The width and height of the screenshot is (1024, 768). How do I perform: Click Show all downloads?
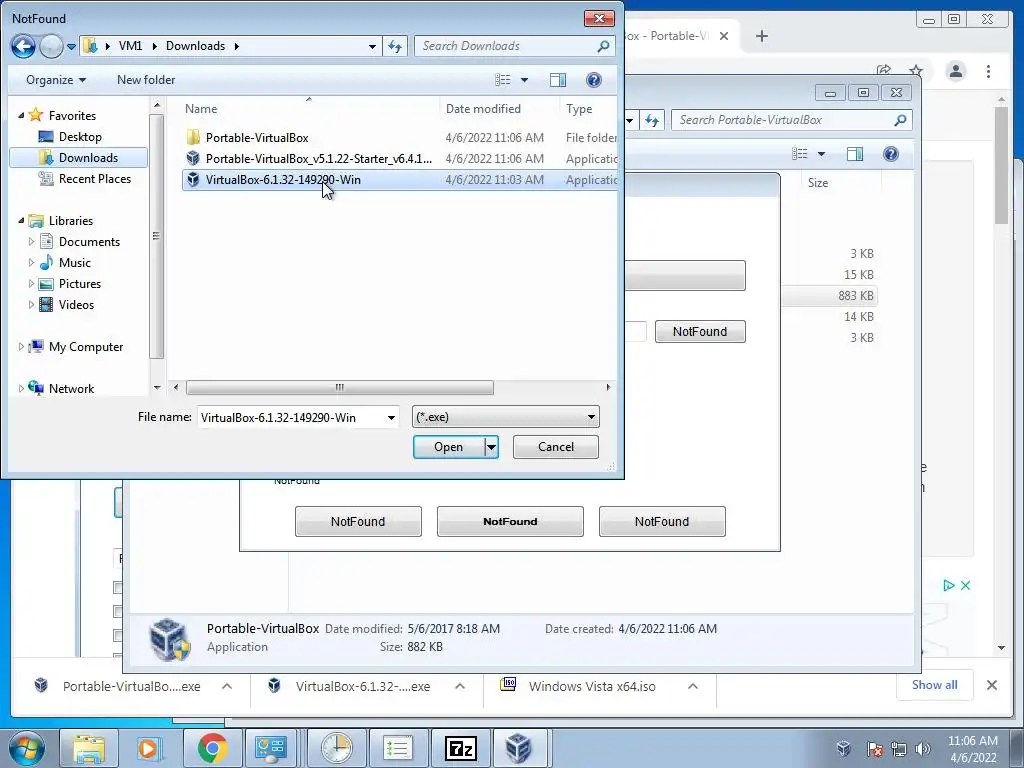935,685
